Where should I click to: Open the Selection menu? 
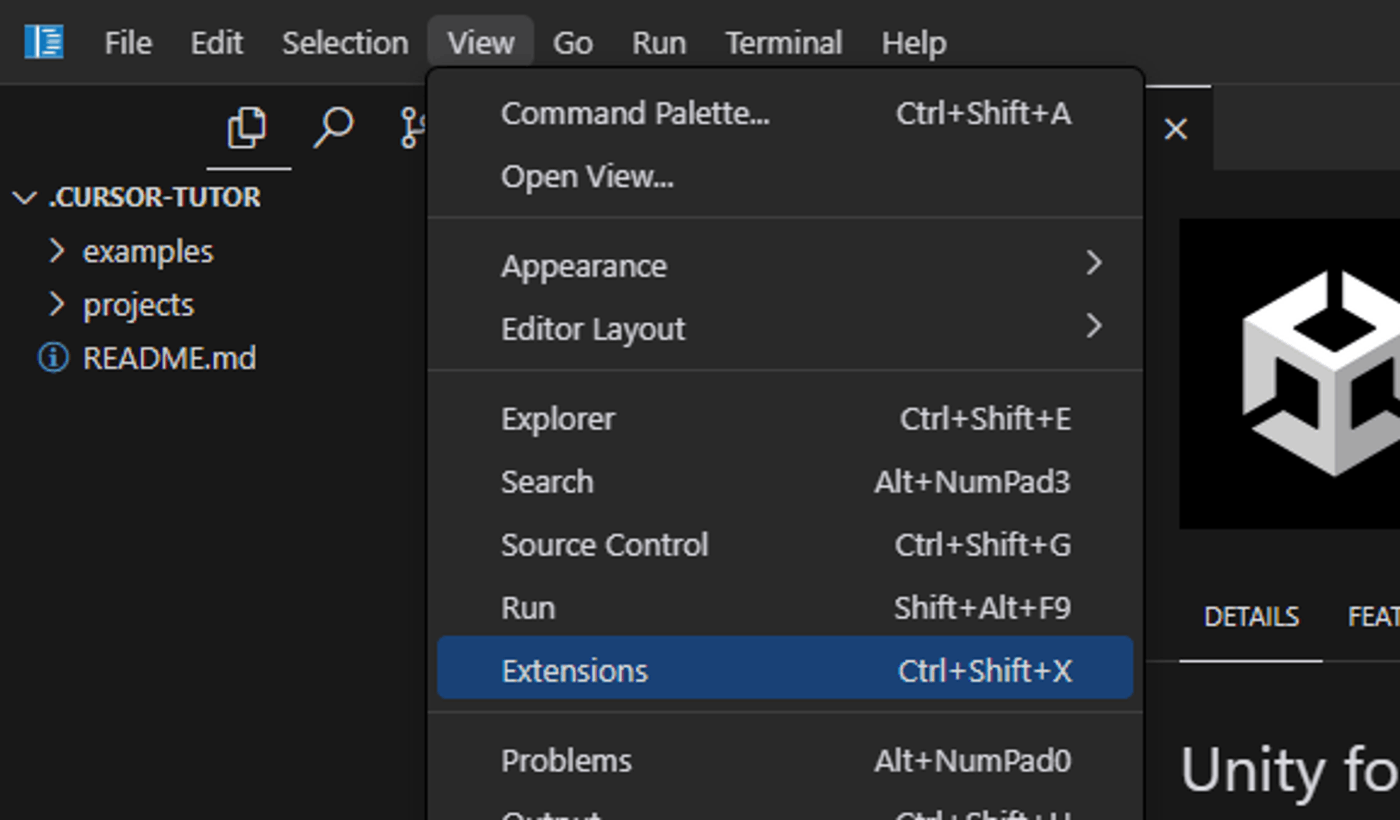click(x=345, y=43)
